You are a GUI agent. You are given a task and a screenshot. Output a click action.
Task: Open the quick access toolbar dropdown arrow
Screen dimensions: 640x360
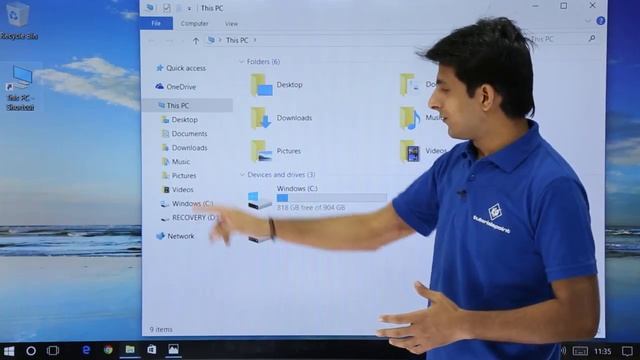[x=189, y=8]
